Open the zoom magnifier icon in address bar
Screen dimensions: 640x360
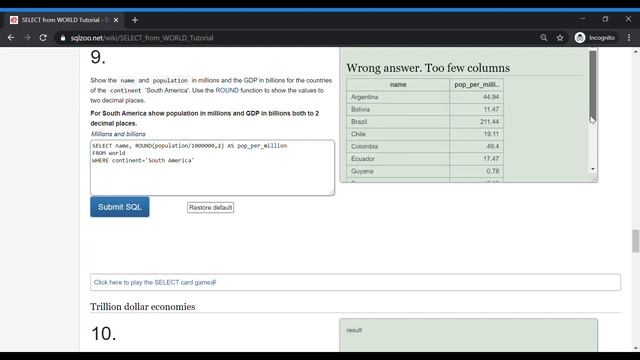point(544,38)
